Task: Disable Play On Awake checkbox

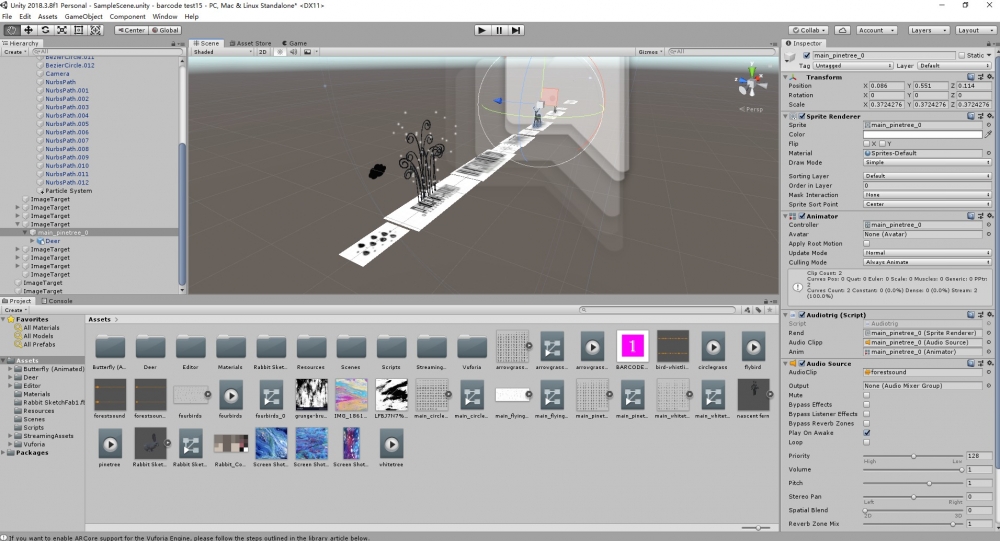Action: [867, 433]
